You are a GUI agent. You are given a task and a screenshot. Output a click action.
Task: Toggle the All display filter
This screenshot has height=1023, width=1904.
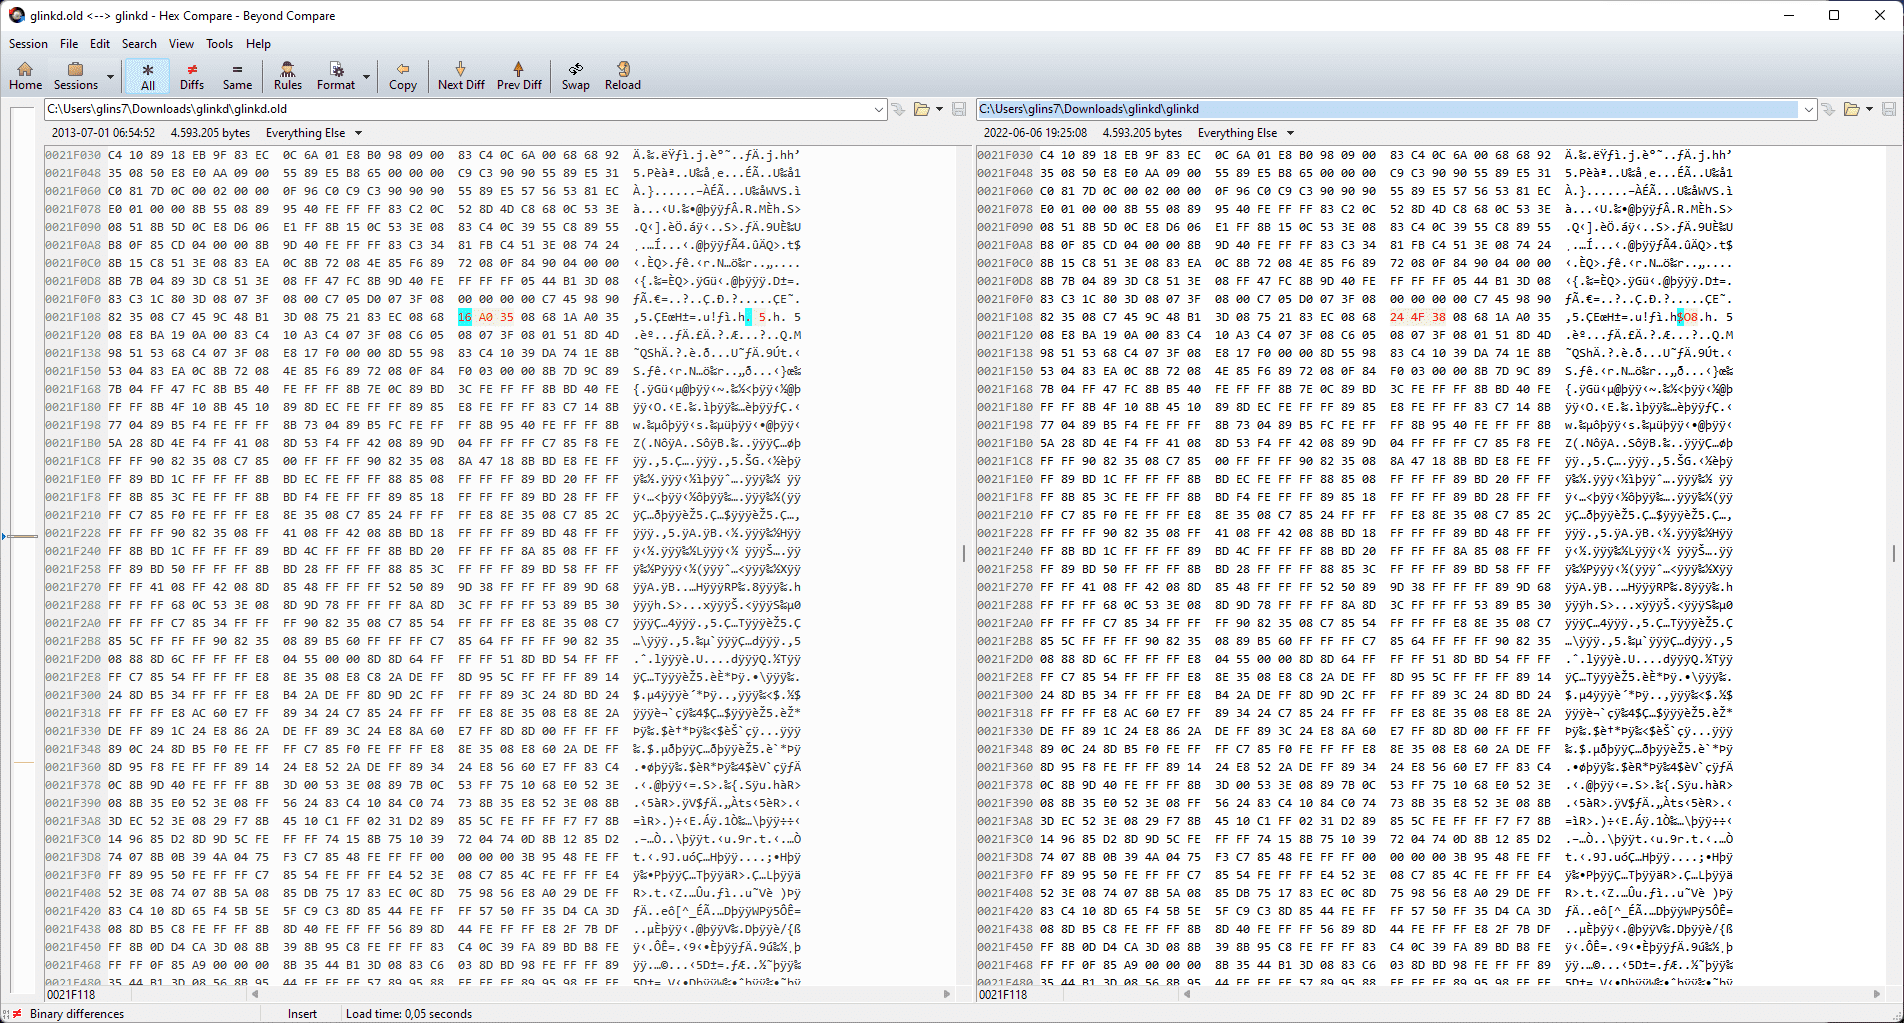tap(147, 76)
